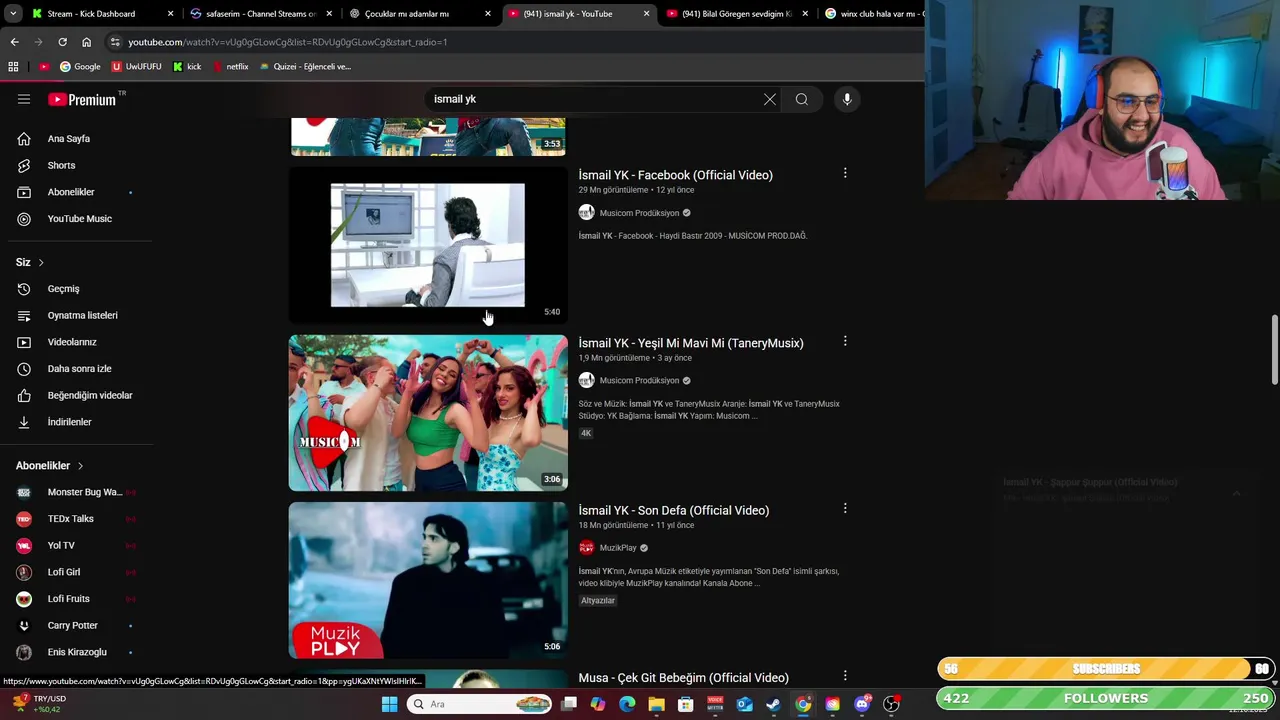
Task: Open more options for Yeşil Mi Mavi Mi
Action: [845, 341]
